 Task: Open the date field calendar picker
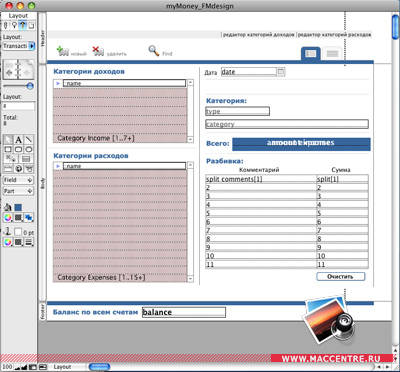281,71
